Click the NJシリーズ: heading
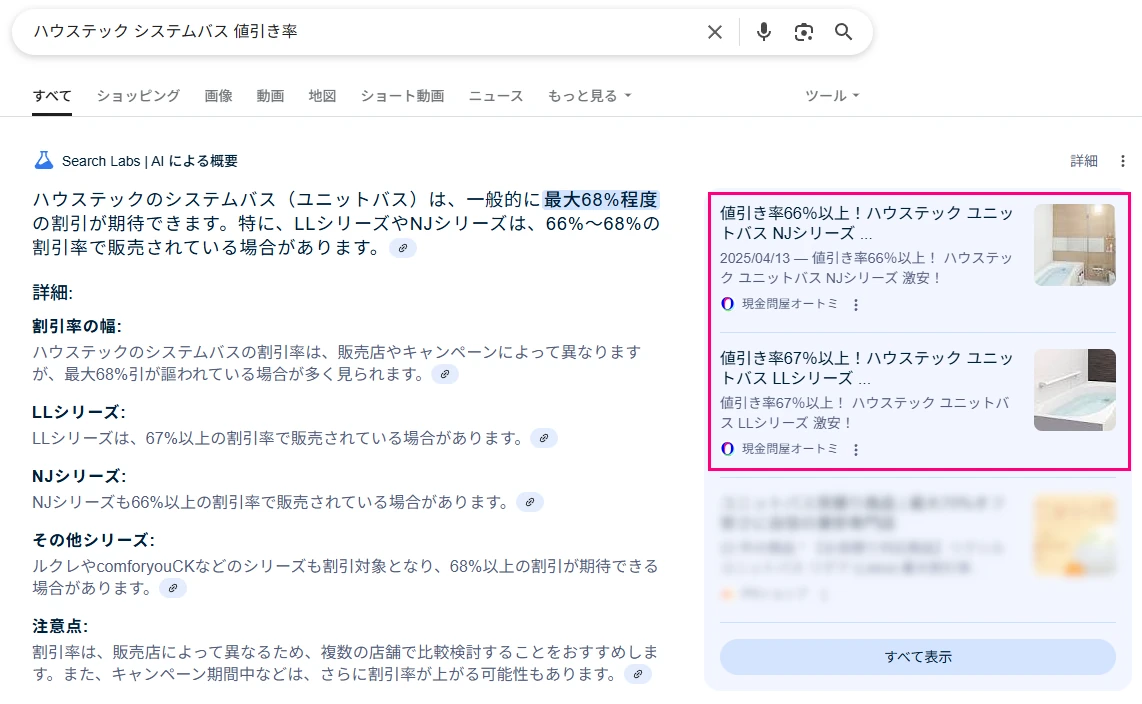Screen dimensions: 1142x704 pyautogui.click(x=79, y=476)
